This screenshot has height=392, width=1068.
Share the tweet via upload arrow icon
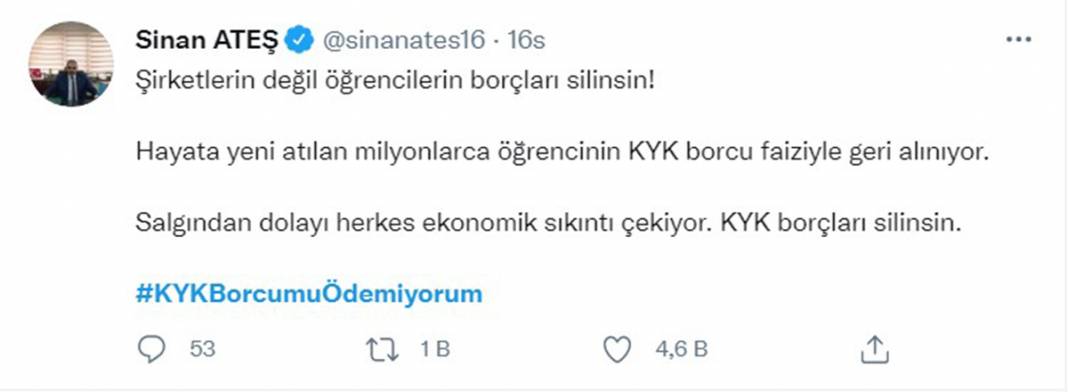pos(875,349)
